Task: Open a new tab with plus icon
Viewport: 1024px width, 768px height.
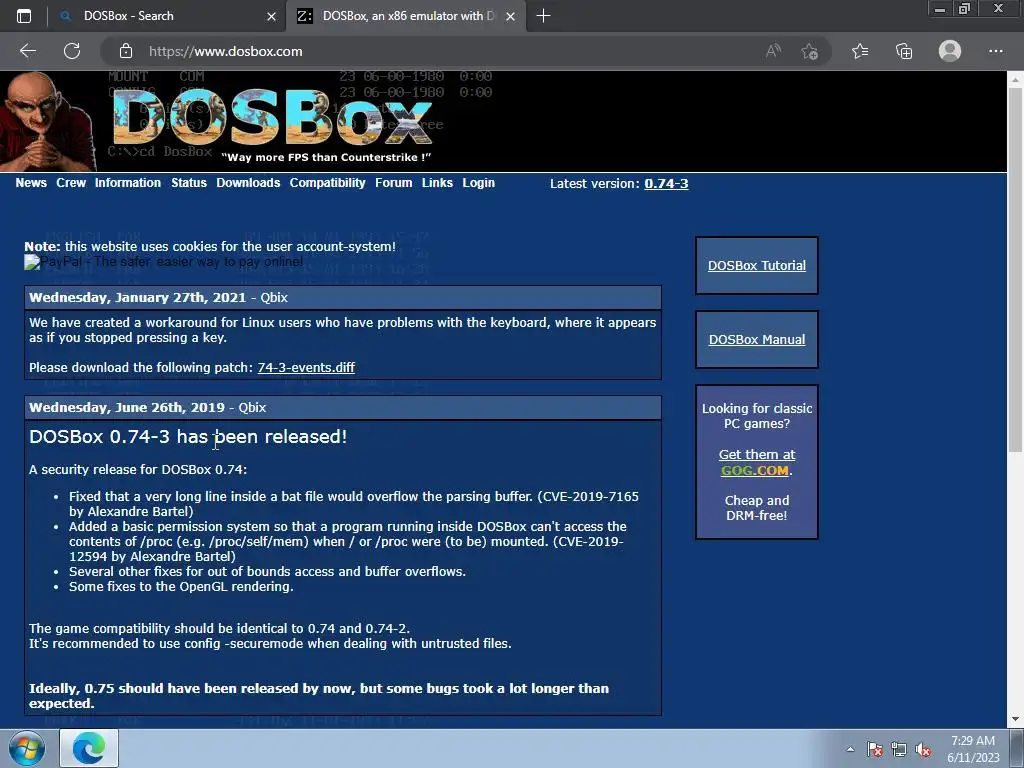Action: 543,16
